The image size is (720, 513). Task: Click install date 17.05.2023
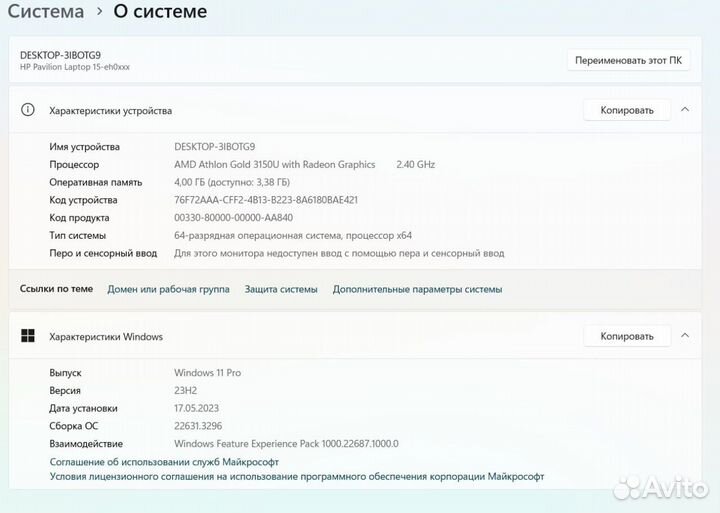(x=197, y=408)
